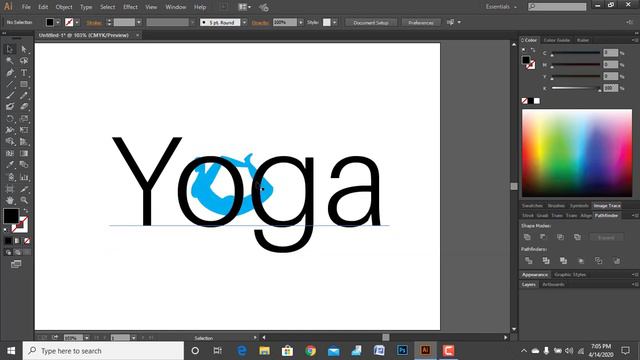Select the Blend tool
Screen dimensions: 640x360
24,165
